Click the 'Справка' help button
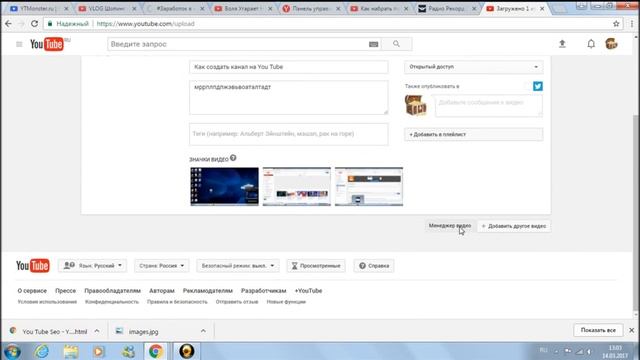 point(374,266)
